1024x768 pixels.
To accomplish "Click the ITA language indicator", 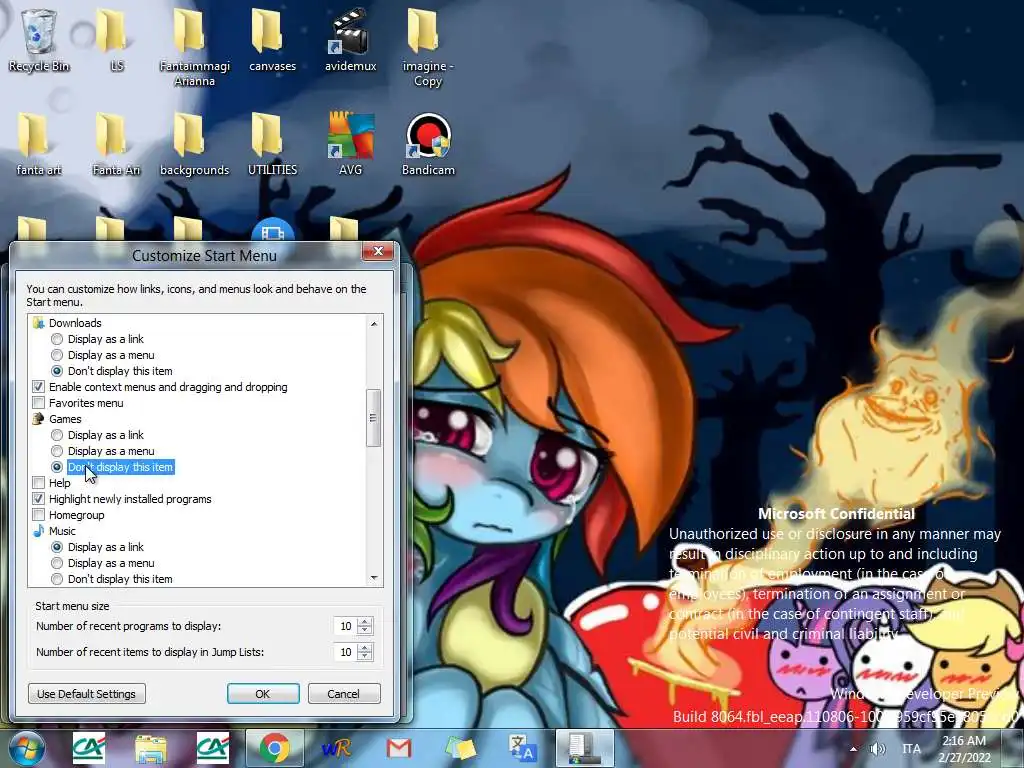I will click(x=911, y=749).
